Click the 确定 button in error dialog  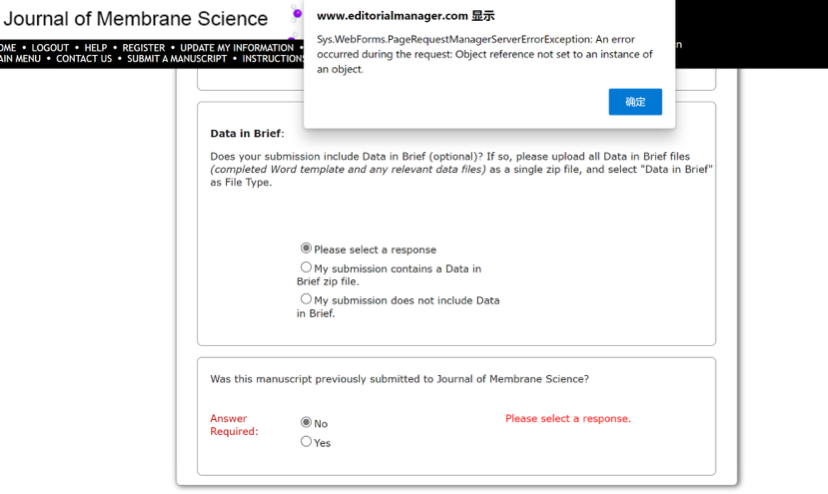pos(635,102)
